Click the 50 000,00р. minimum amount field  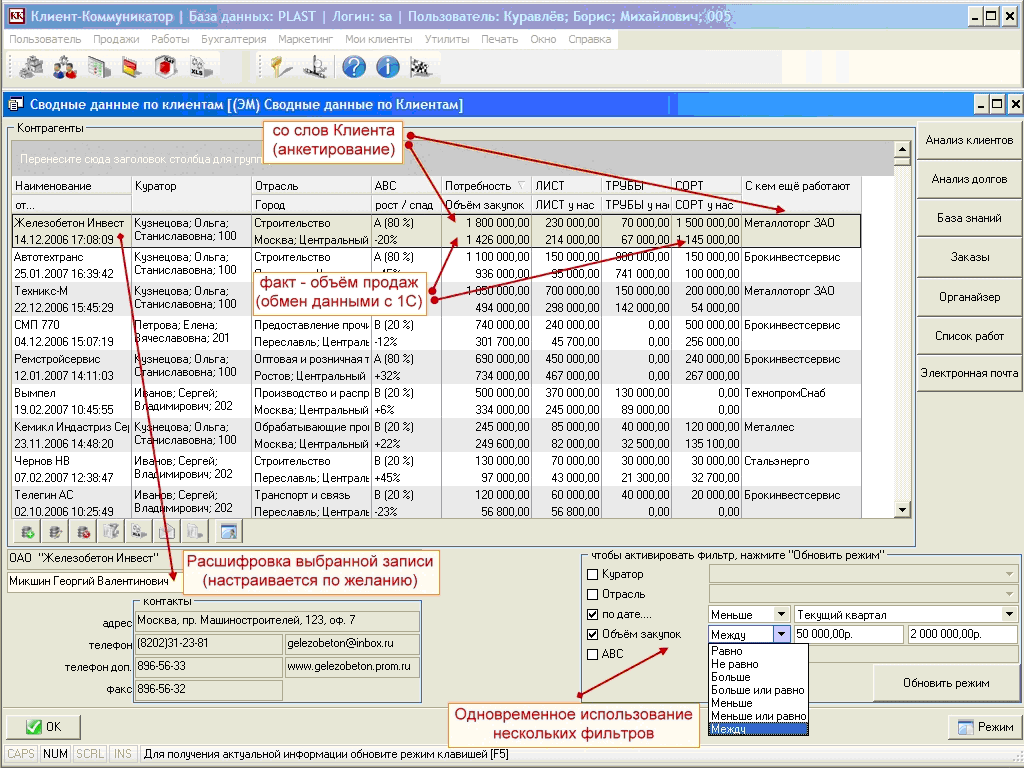[x=847, y=634]
